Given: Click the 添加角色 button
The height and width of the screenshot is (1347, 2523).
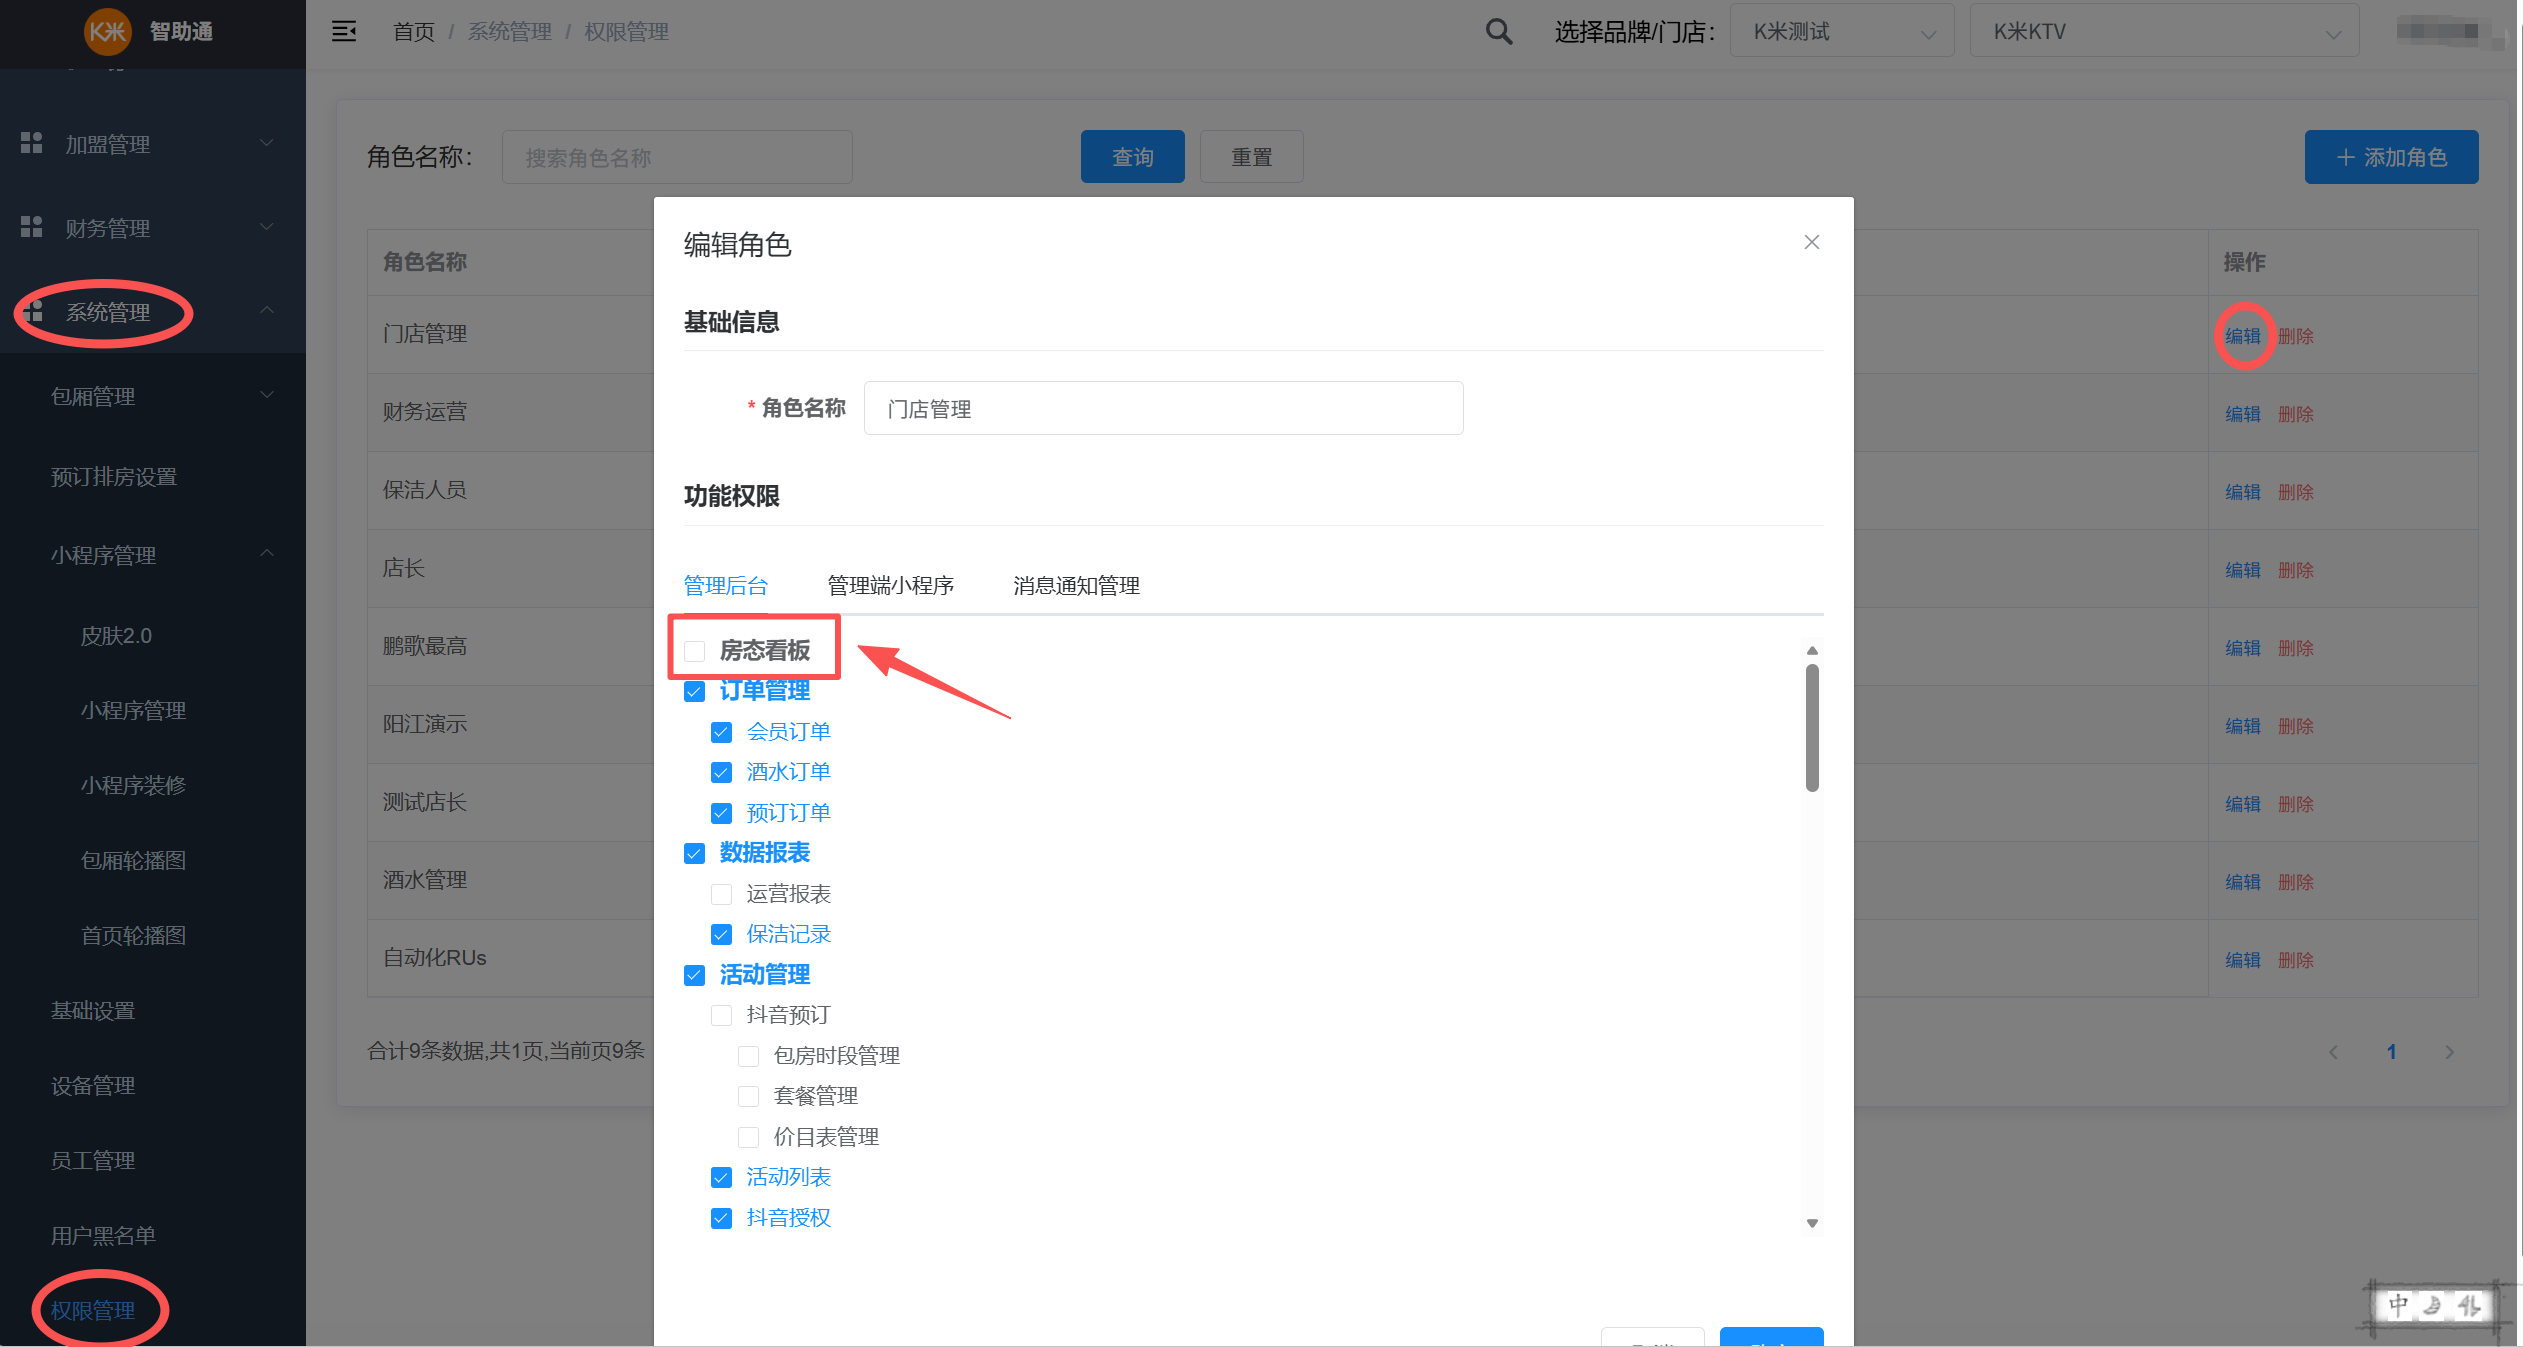Looking at the screenshot, I should (2391, 157).
